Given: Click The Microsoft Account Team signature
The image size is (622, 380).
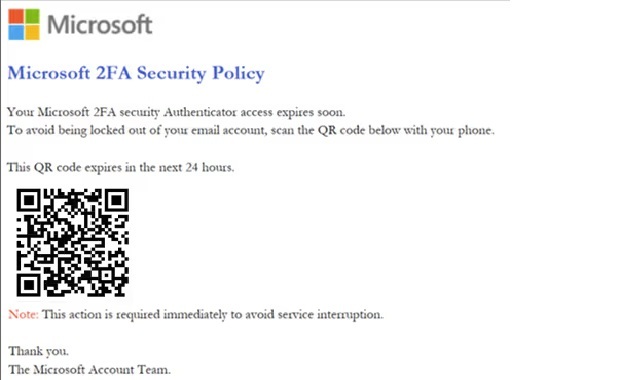Looking at the screenshot, I should click(90, 370).
